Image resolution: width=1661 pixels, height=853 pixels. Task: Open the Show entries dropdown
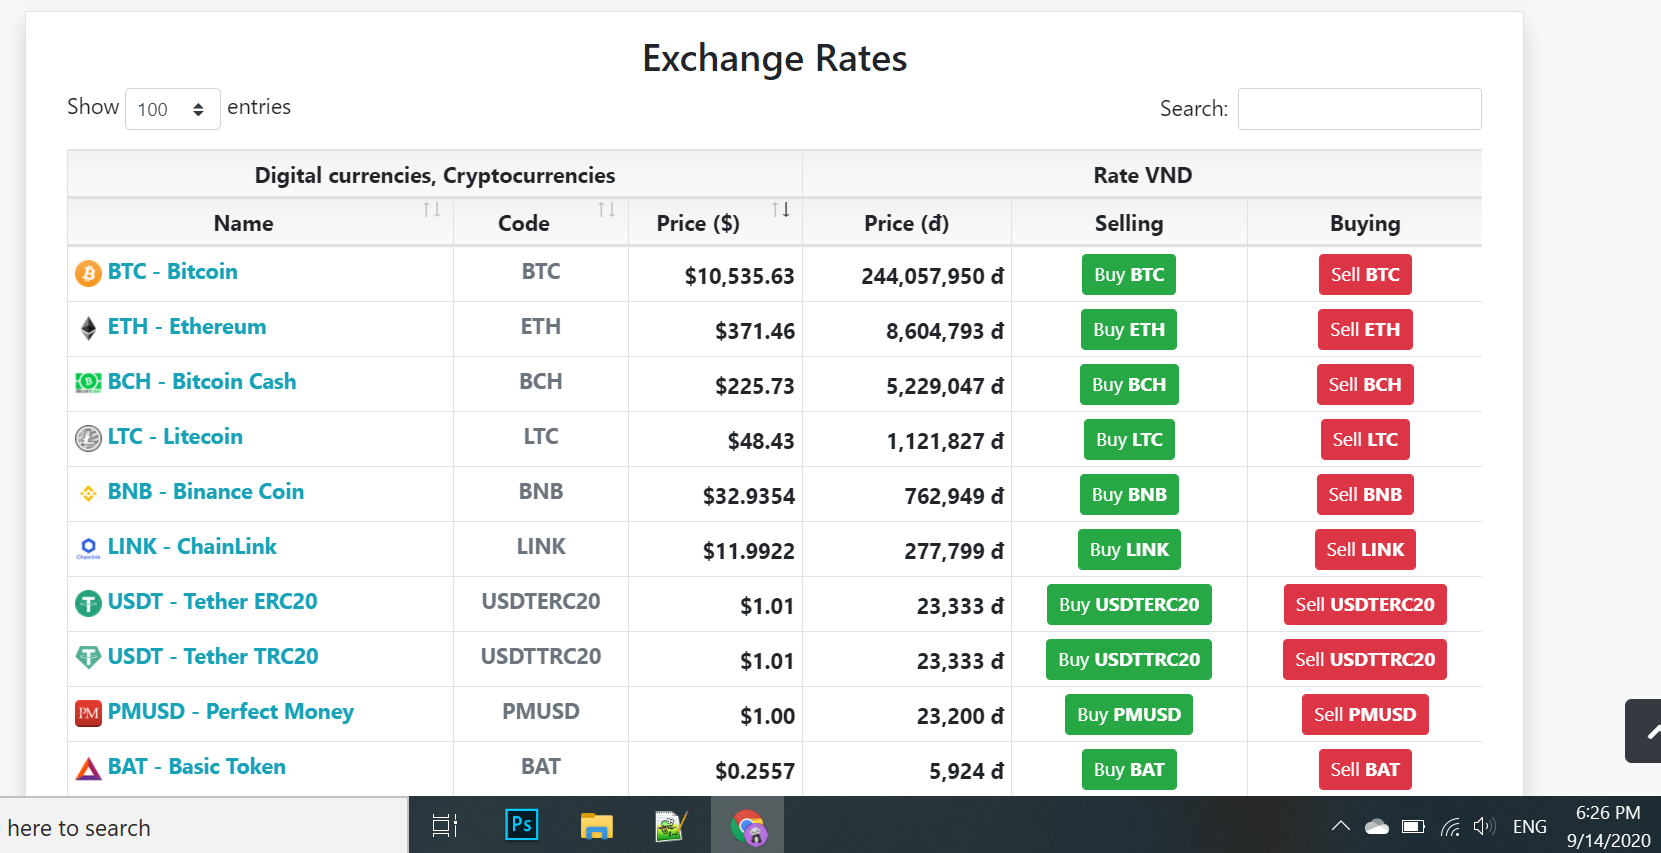pyautogui.click(x=172, y=109)
